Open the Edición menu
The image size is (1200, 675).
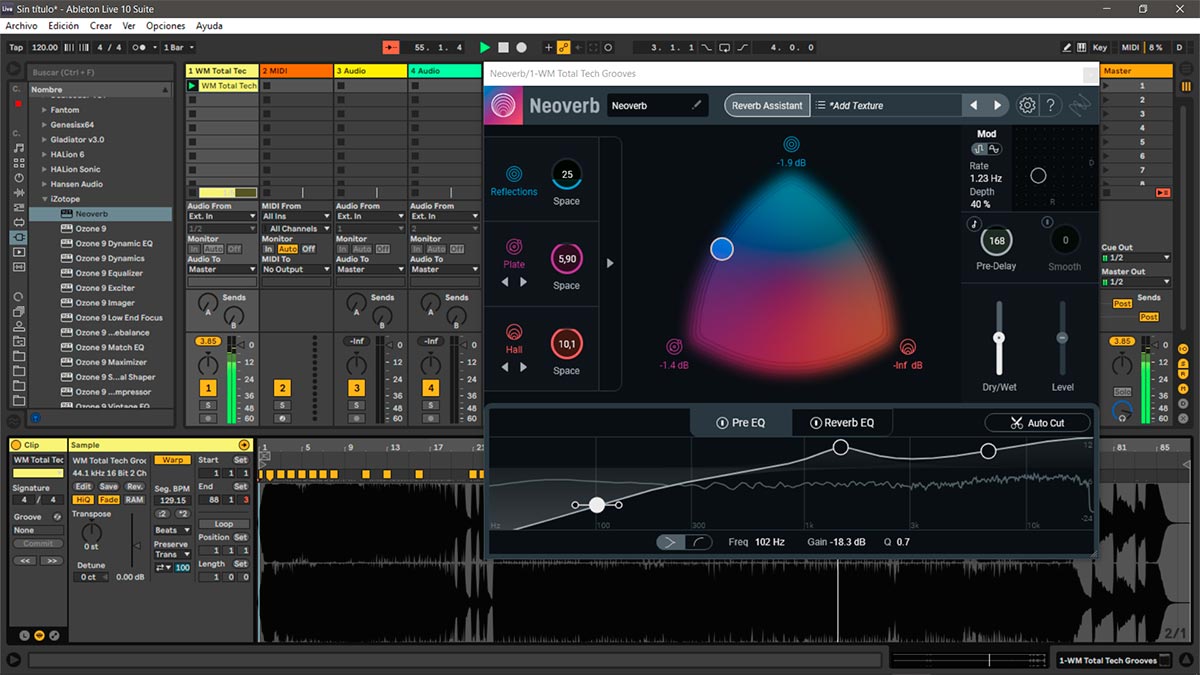point(63,25)
